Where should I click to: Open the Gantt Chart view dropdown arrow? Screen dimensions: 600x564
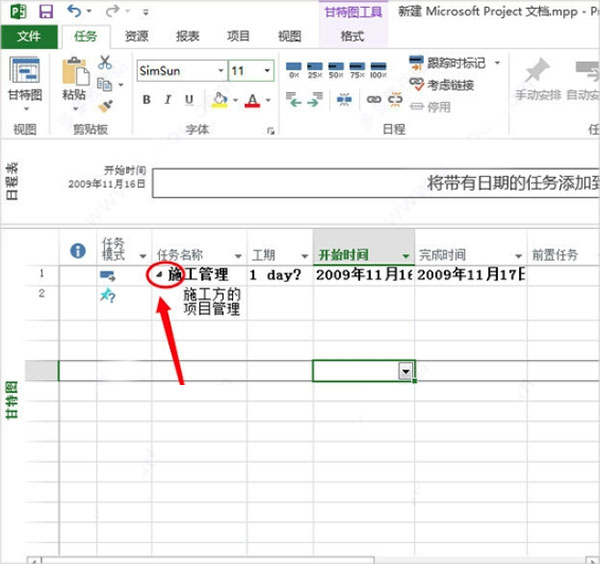coord(26,109)
